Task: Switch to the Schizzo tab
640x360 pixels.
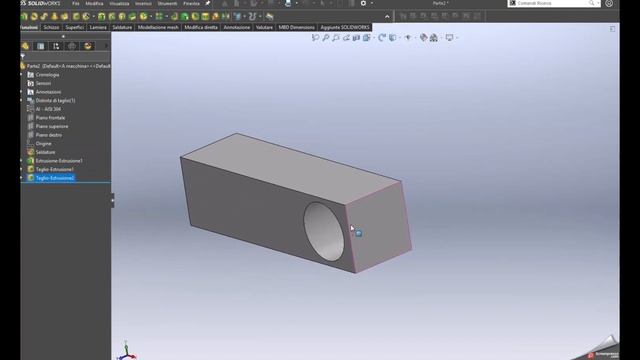Action: 51,27
